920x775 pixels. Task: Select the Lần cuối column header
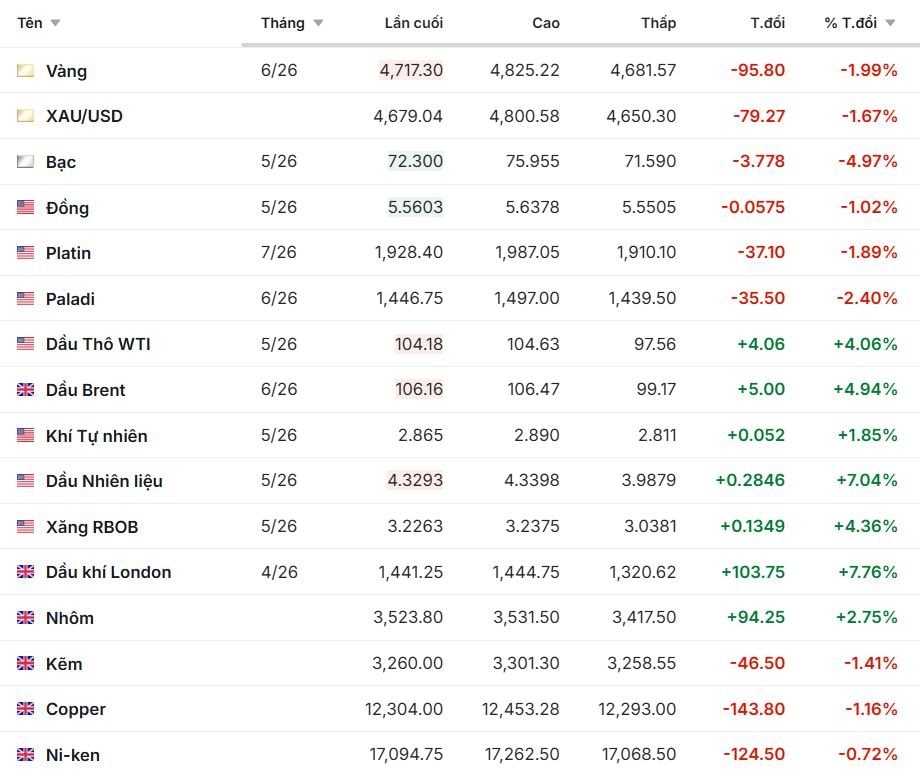[413, 23]
